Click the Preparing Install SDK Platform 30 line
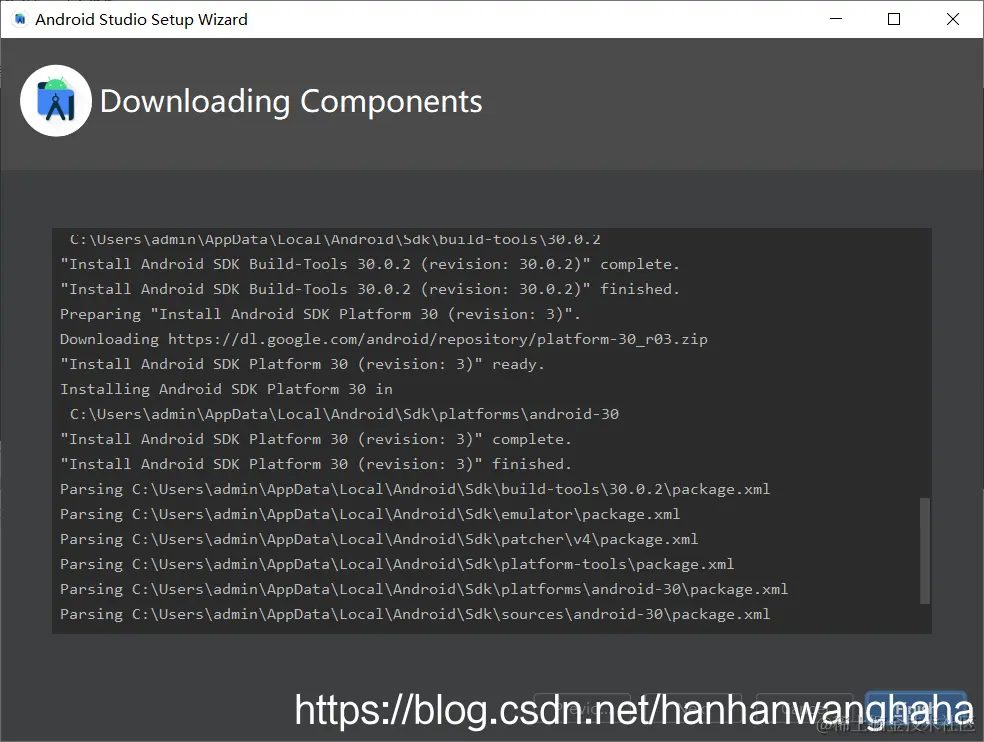The height and width of the screenshot is (742, 984). 320,314
